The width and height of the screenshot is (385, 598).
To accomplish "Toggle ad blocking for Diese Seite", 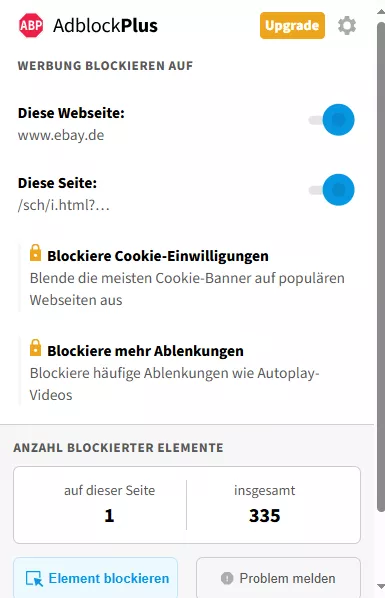I will point(331,190).
